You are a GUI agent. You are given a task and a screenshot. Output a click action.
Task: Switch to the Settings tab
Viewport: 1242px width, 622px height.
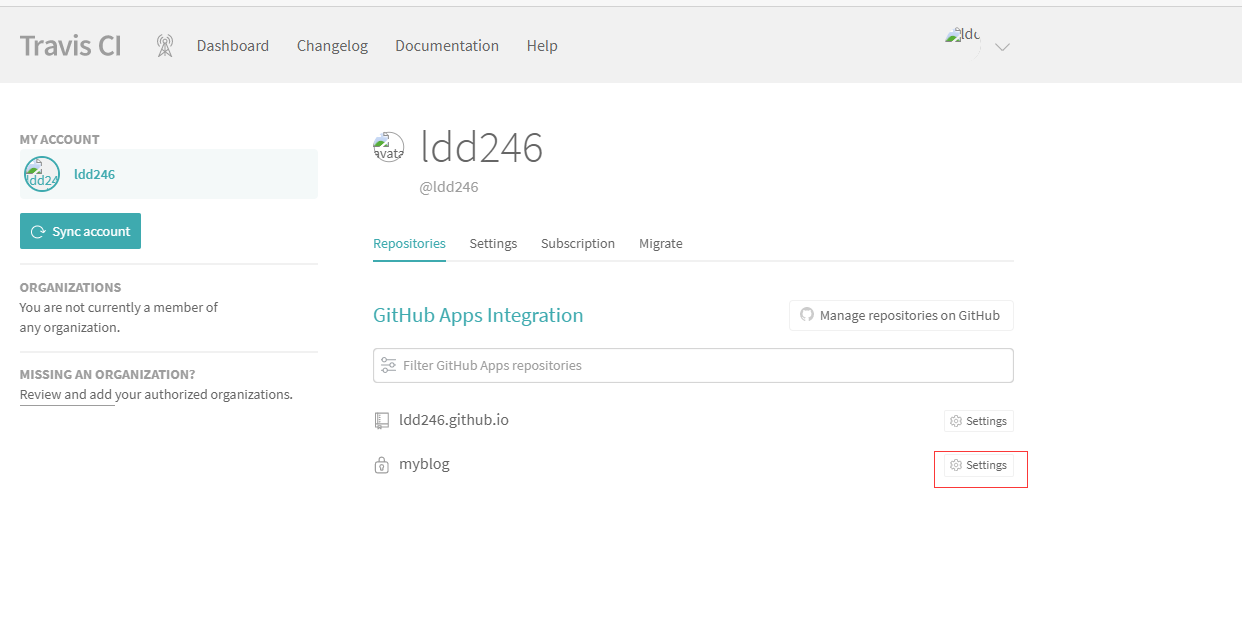493,243
